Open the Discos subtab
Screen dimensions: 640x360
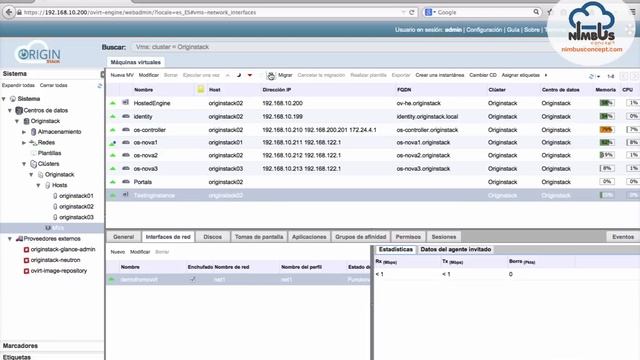click(x=213, y=237)
